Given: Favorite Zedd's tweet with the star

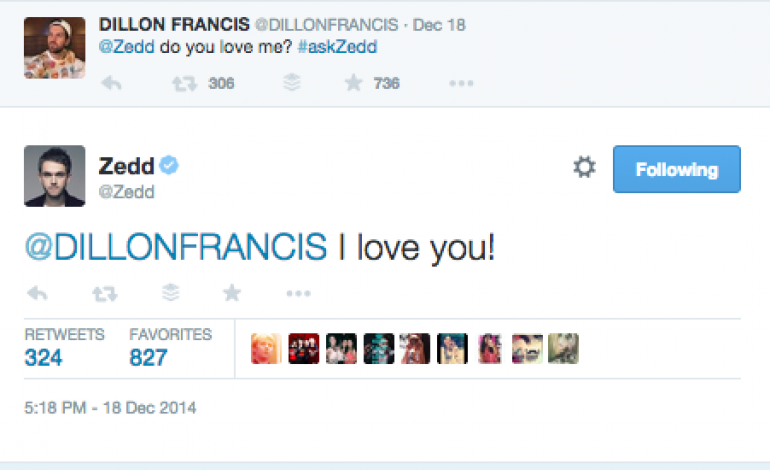Looking at the screenshot, I should (x=232, y=293).
